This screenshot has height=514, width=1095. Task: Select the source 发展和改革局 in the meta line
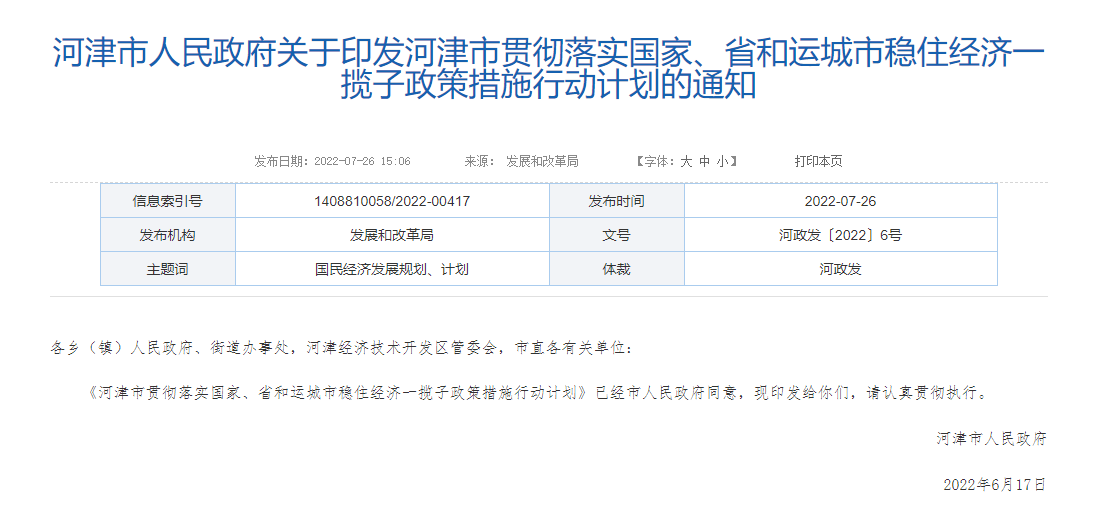542,161
